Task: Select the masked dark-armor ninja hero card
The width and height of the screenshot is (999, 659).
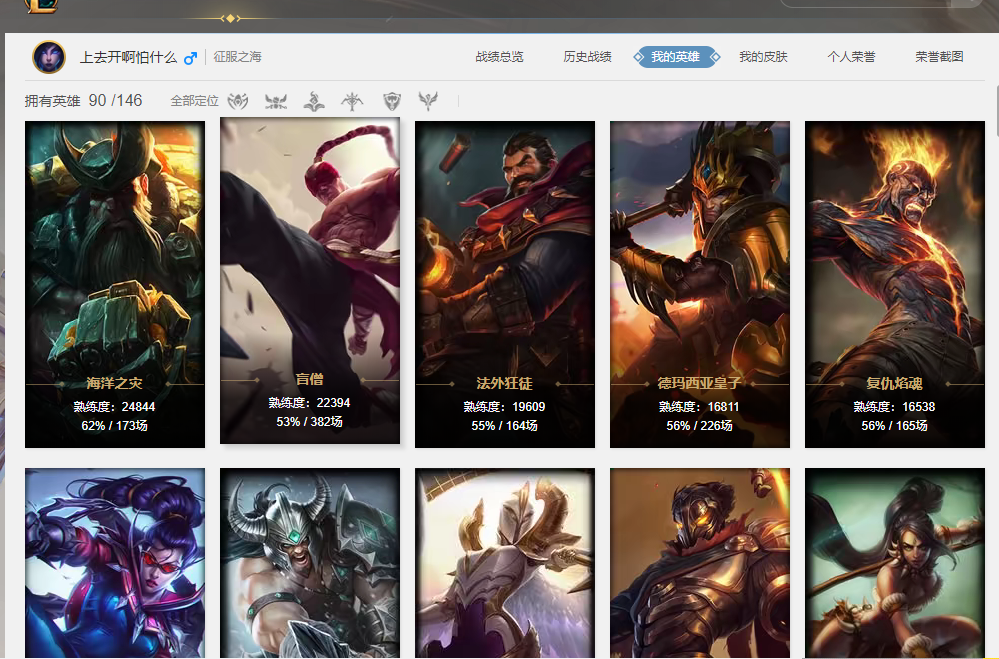Action: pos(700,563)
